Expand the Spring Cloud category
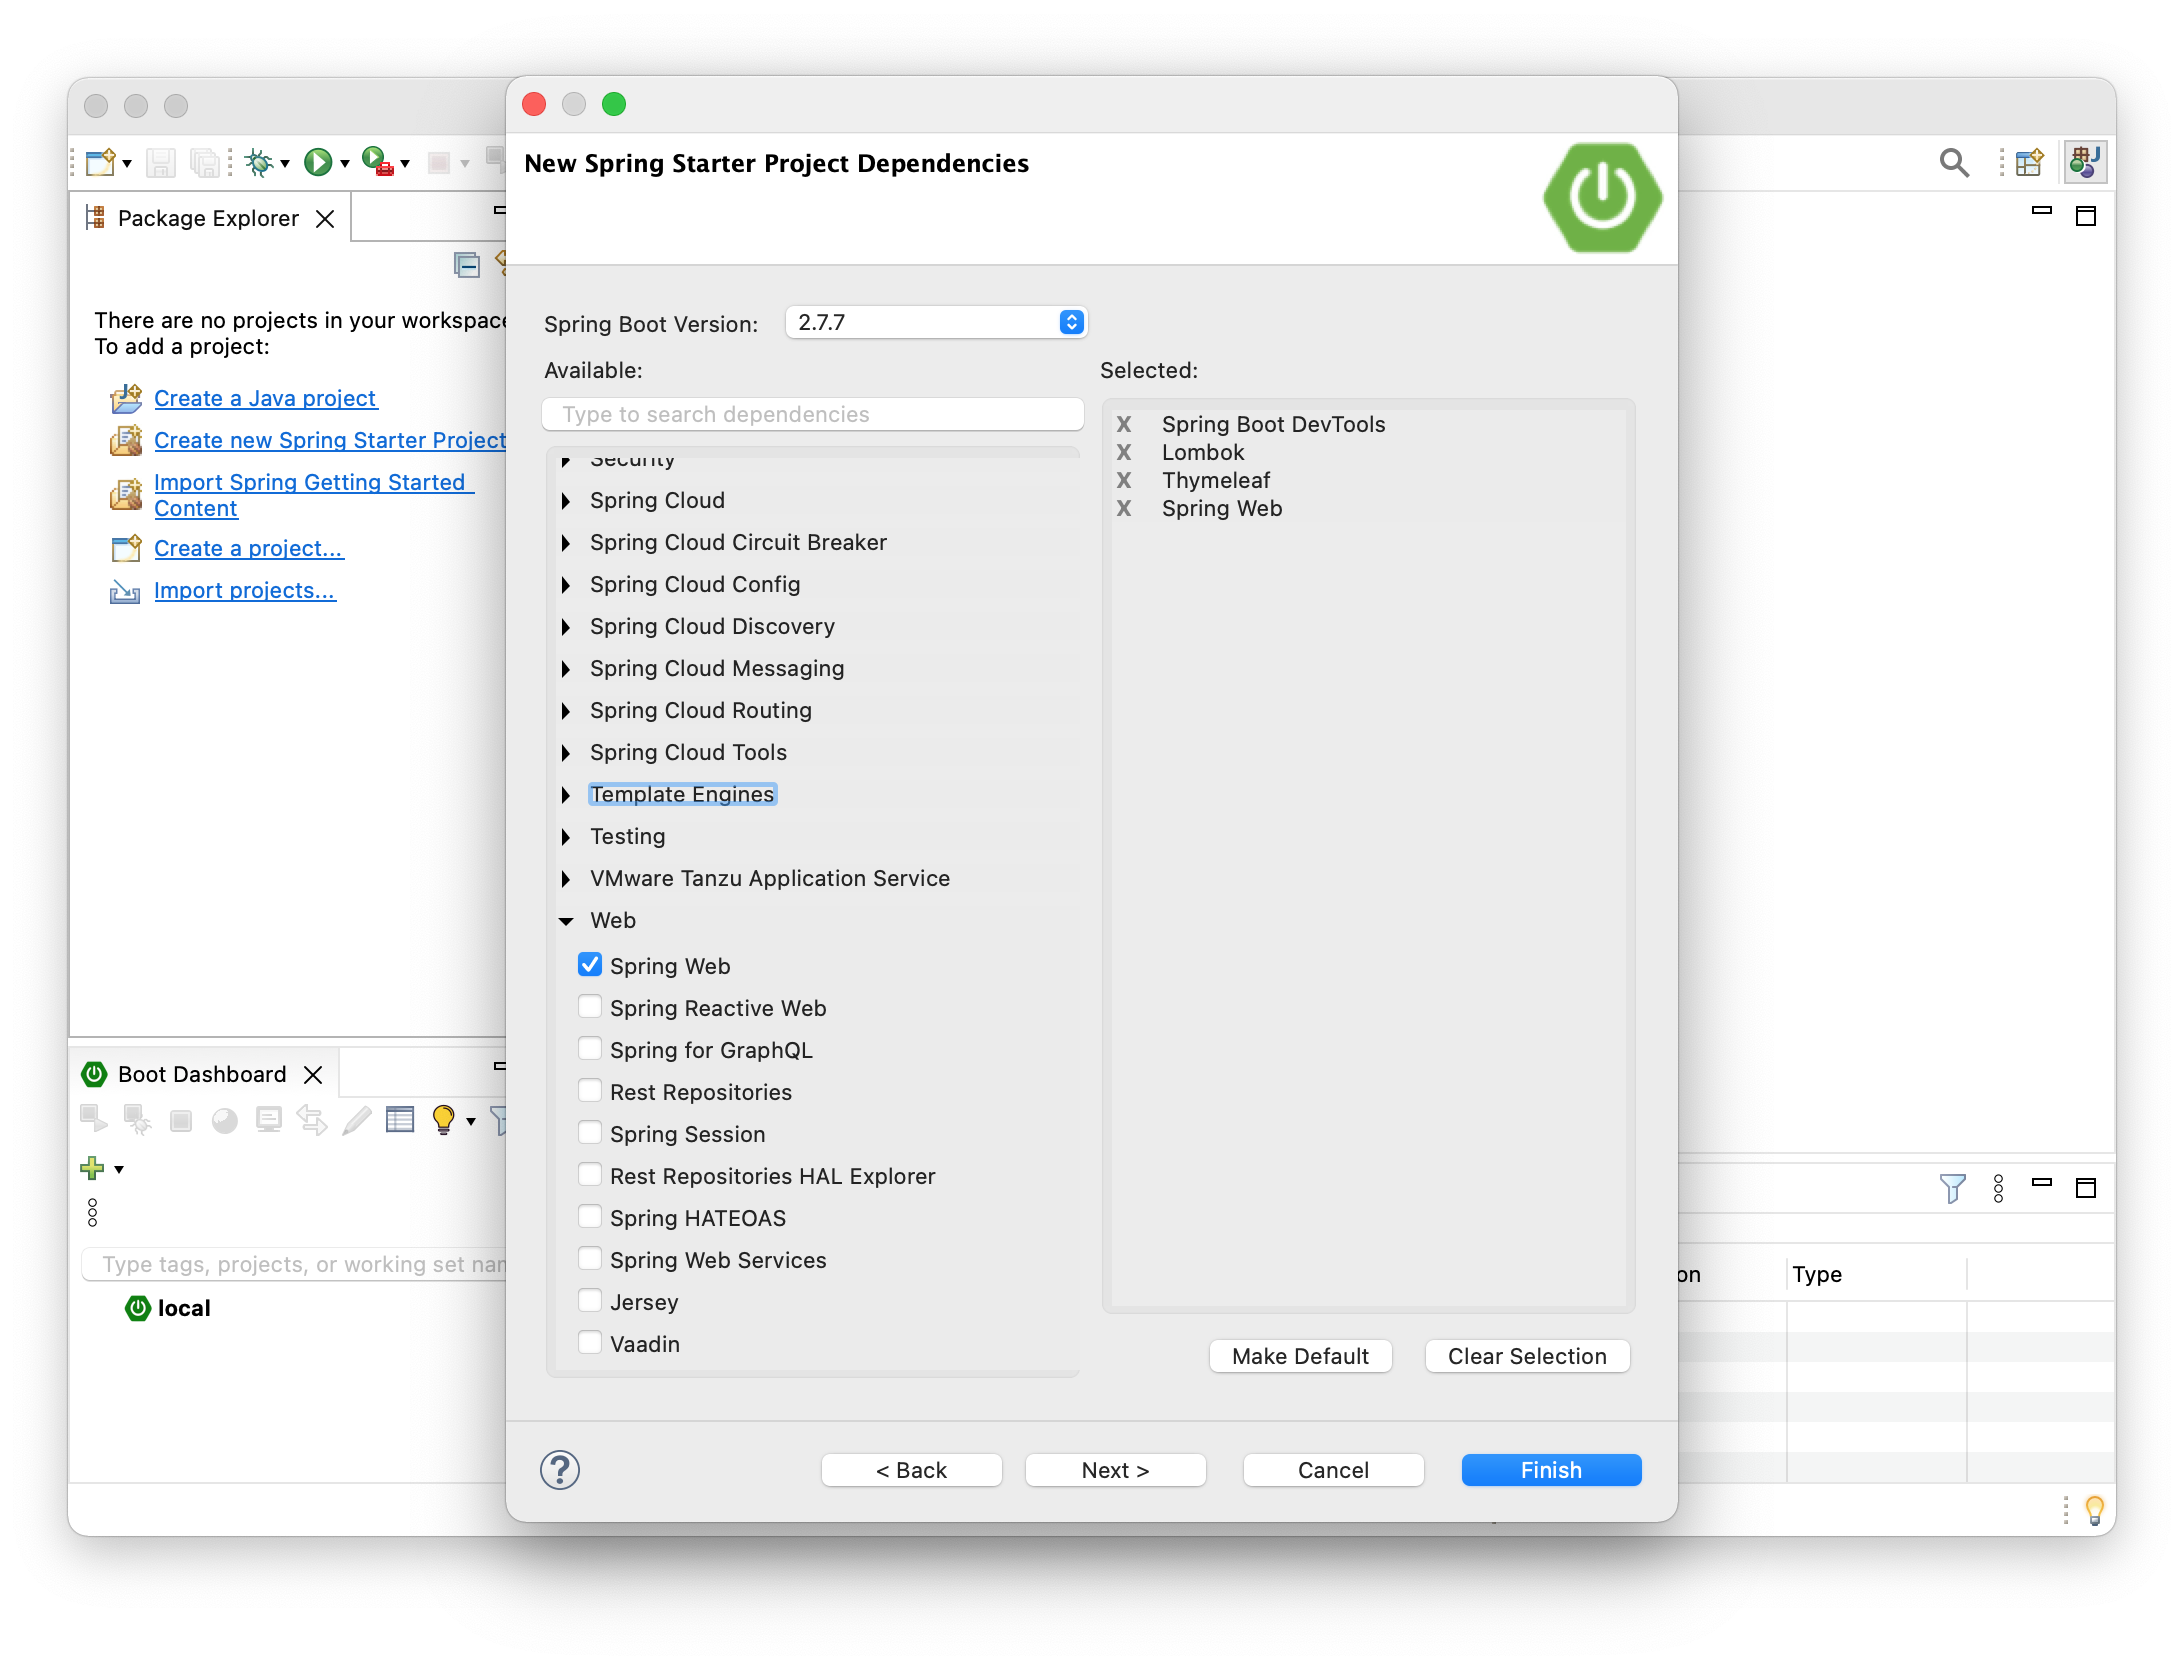Viewport: 2184px width, 1670px height. [x=566, y=500]
